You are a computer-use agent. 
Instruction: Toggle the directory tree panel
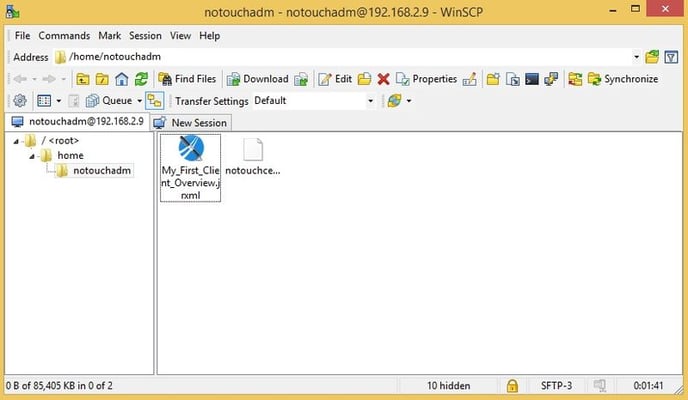tap(154, 101)
